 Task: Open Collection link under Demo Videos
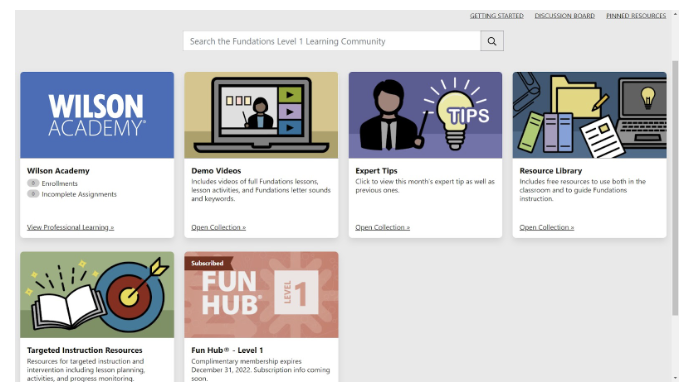pyautogui.click(x=218, y=227)
